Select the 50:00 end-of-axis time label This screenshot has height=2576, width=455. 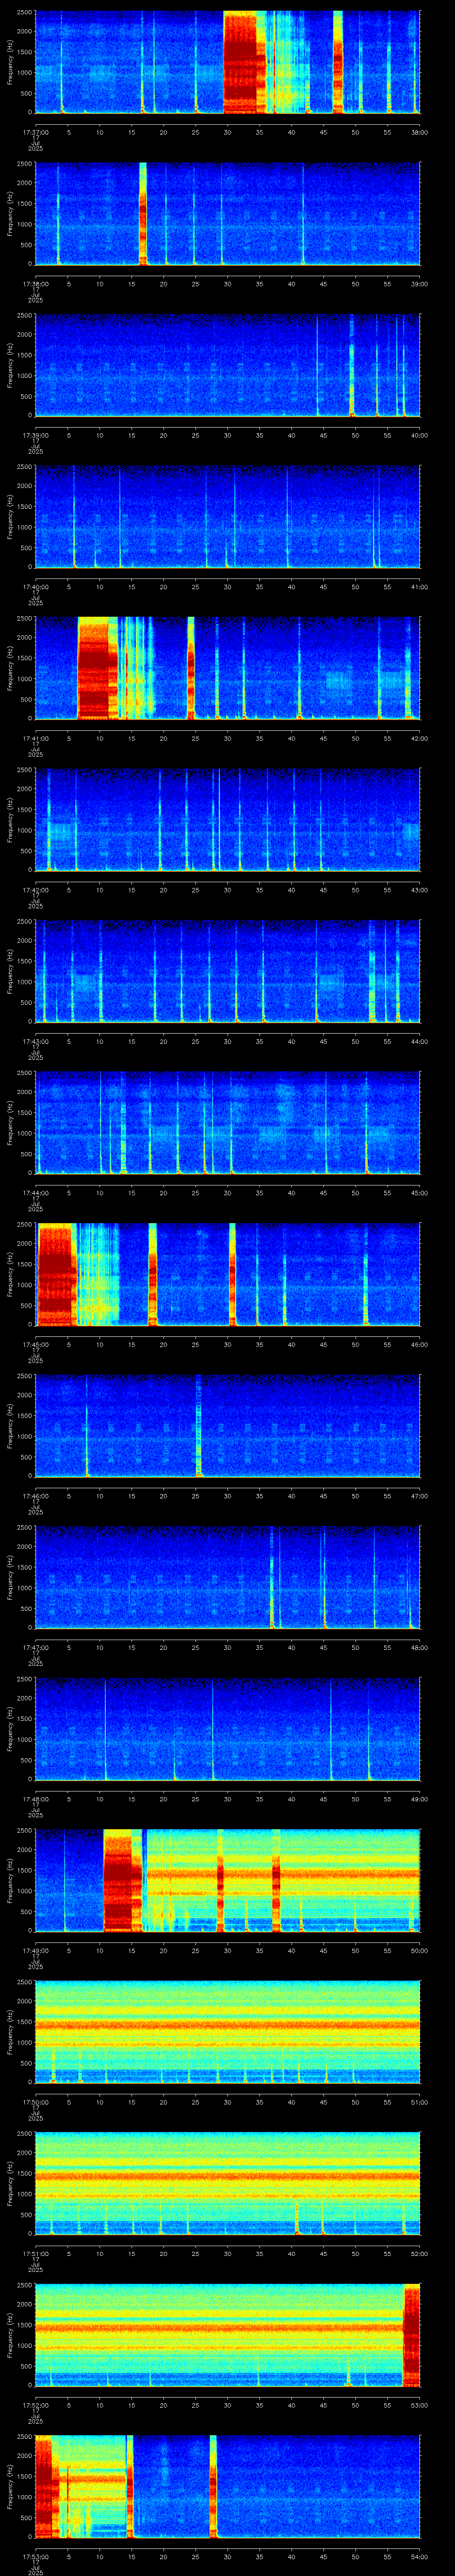419,1951
